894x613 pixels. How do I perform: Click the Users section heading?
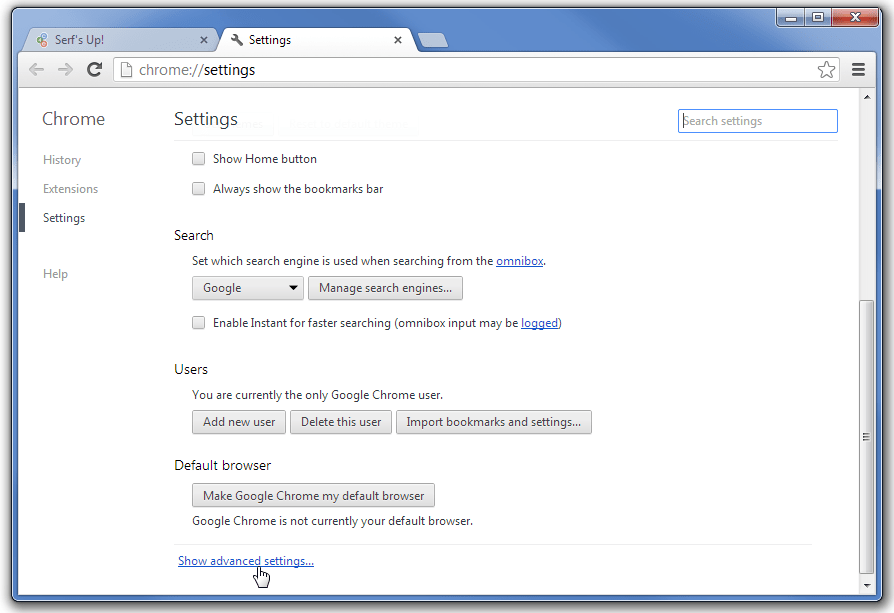pos(191,370)
